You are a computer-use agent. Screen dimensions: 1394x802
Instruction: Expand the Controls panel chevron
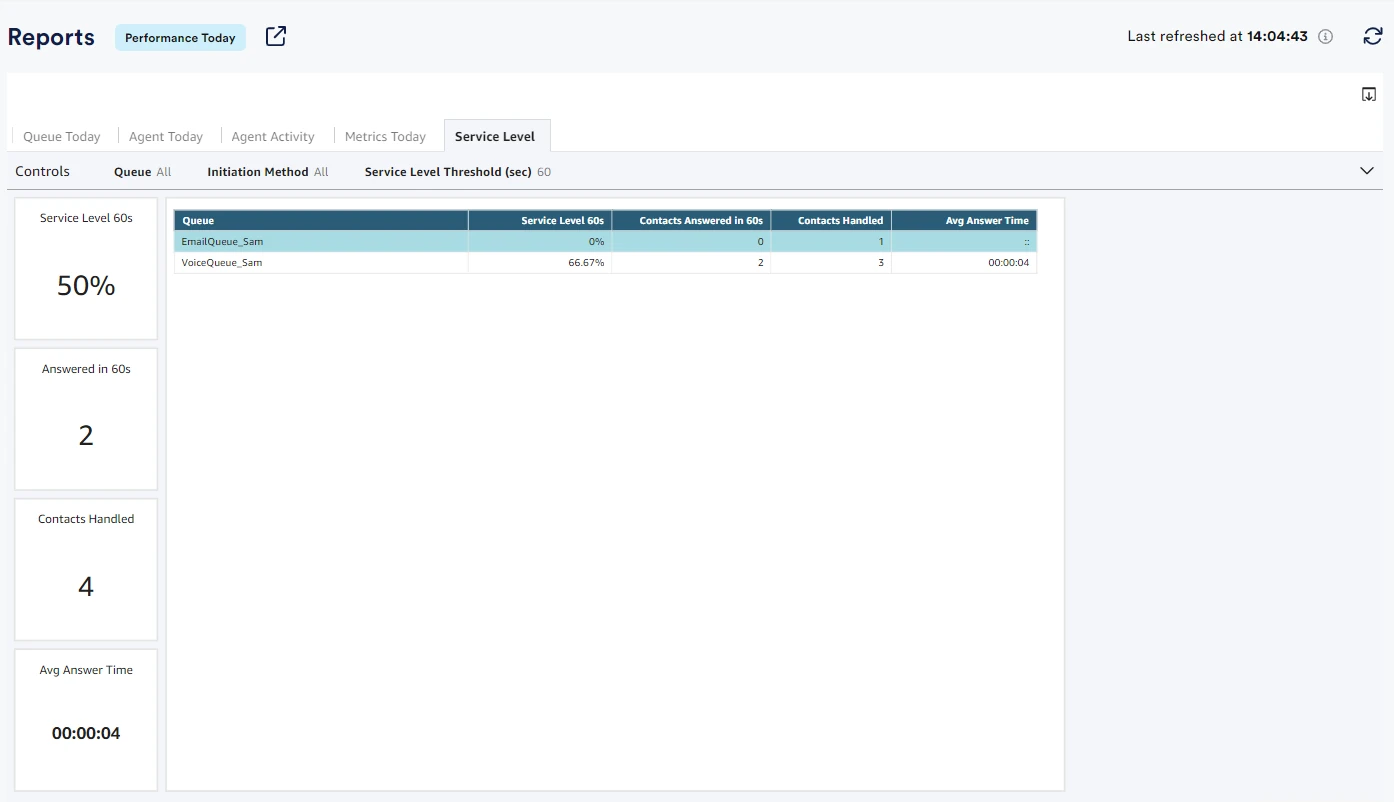coord(1367,171)
